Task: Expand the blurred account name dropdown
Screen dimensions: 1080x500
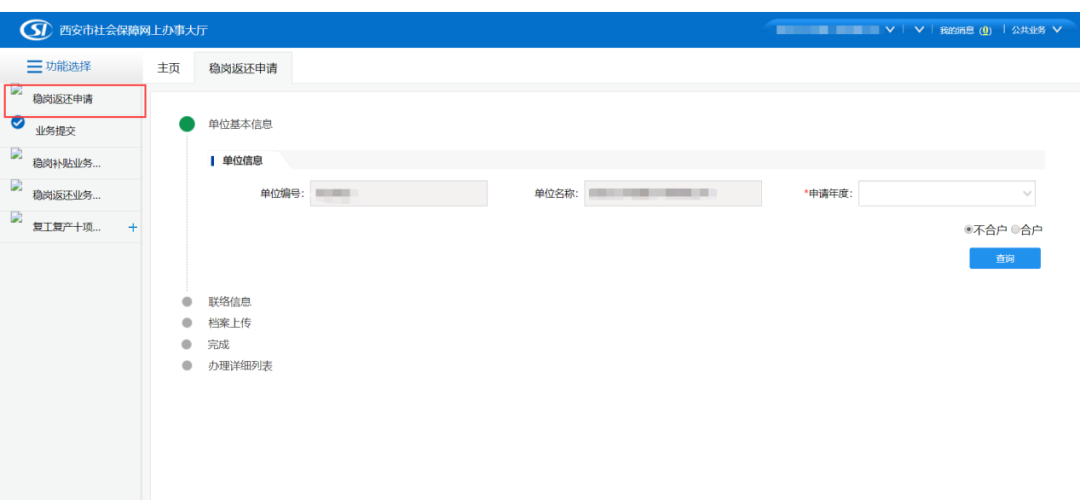Action: pyautogui.click(x=889, y=30)
